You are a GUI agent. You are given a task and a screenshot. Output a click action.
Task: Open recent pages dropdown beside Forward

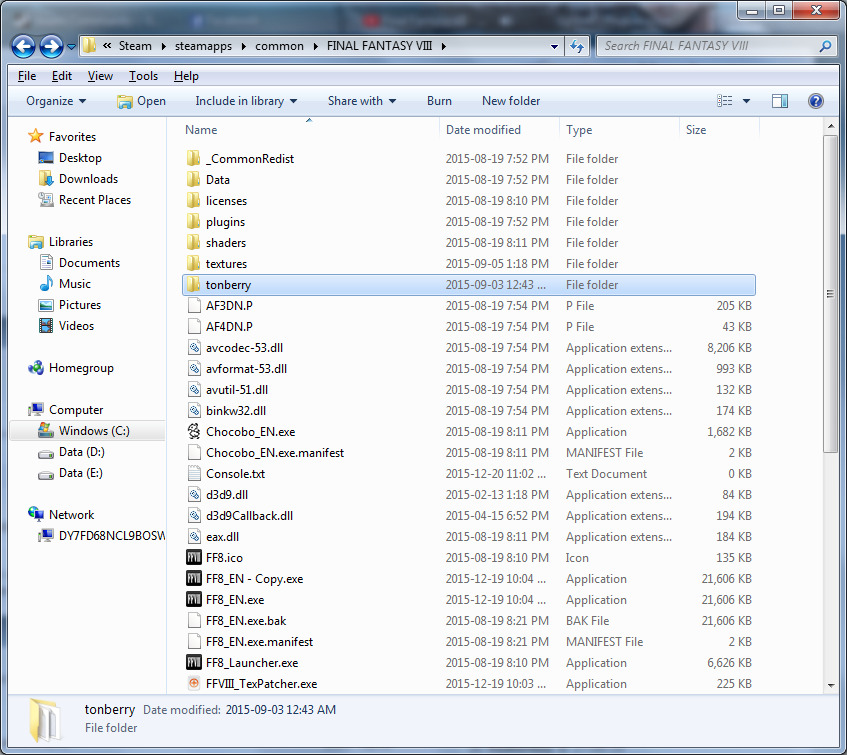(x=71, y=47)
